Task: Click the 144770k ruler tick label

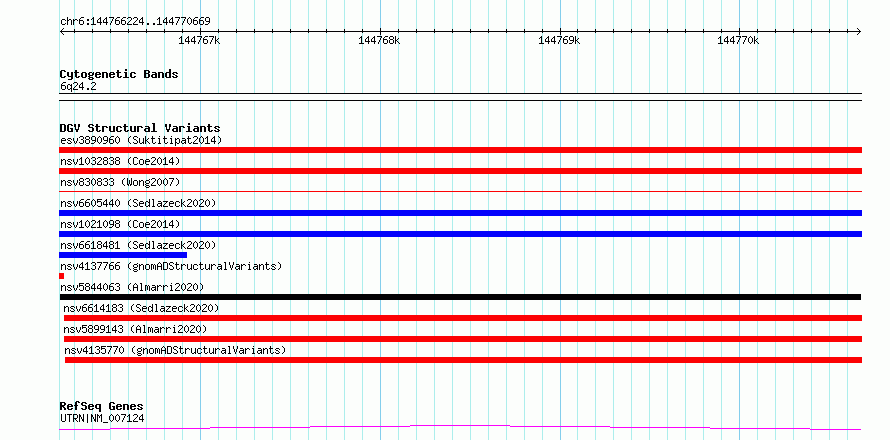Action: click(738, 40)
